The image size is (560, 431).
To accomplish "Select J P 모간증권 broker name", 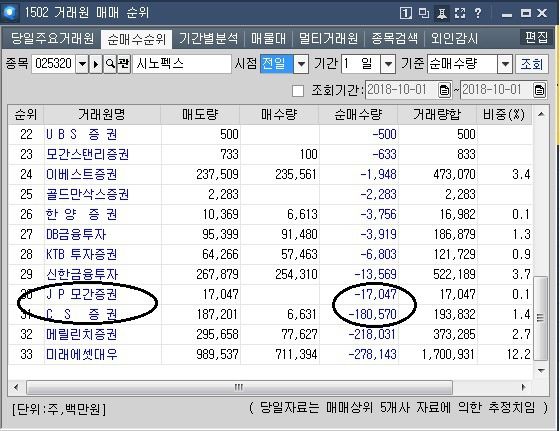I will coord(81,295).
